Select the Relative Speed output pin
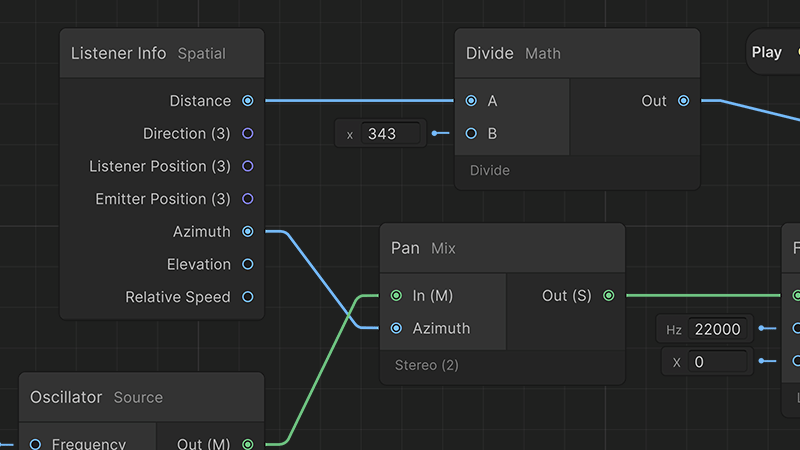800x450 pixels. [x=247, y=297]
